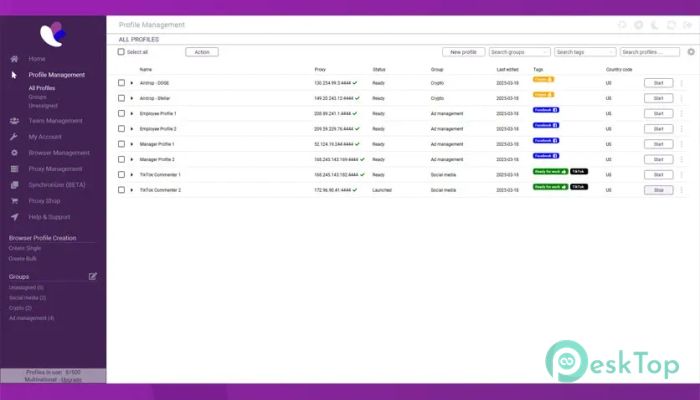Screen dimensions: 700x400
Task: Start the Manager Profile 1 profile
Action: point(658,144)
